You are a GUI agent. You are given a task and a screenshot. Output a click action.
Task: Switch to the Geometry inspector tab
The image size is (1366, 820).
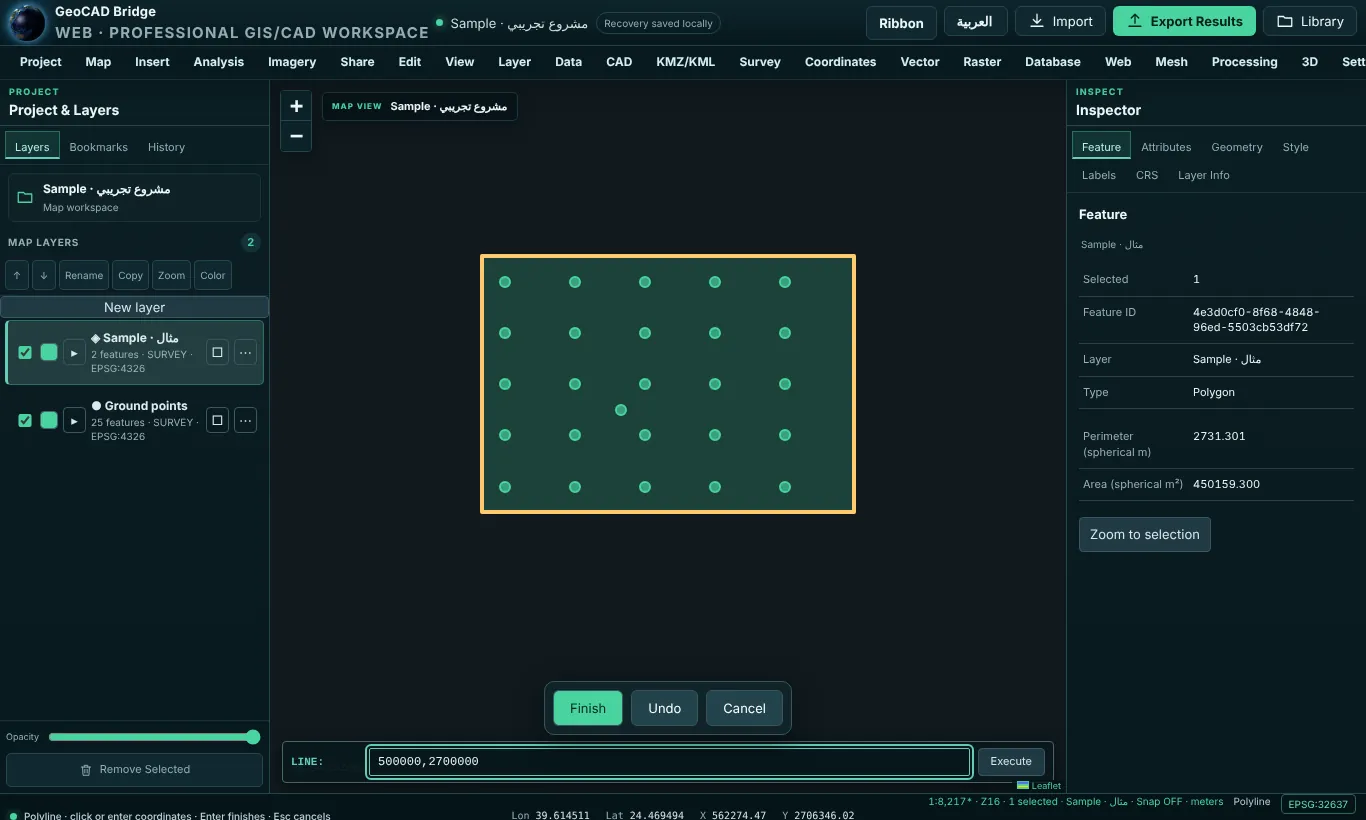tap(1237, 147)
